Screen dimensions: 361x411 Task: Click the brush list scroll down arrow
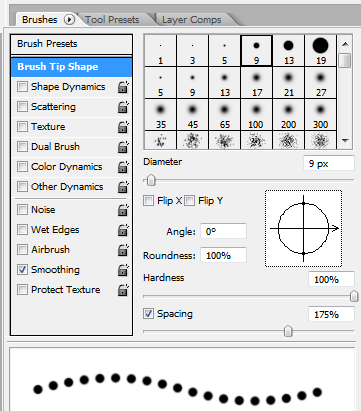tap(346, 141)
